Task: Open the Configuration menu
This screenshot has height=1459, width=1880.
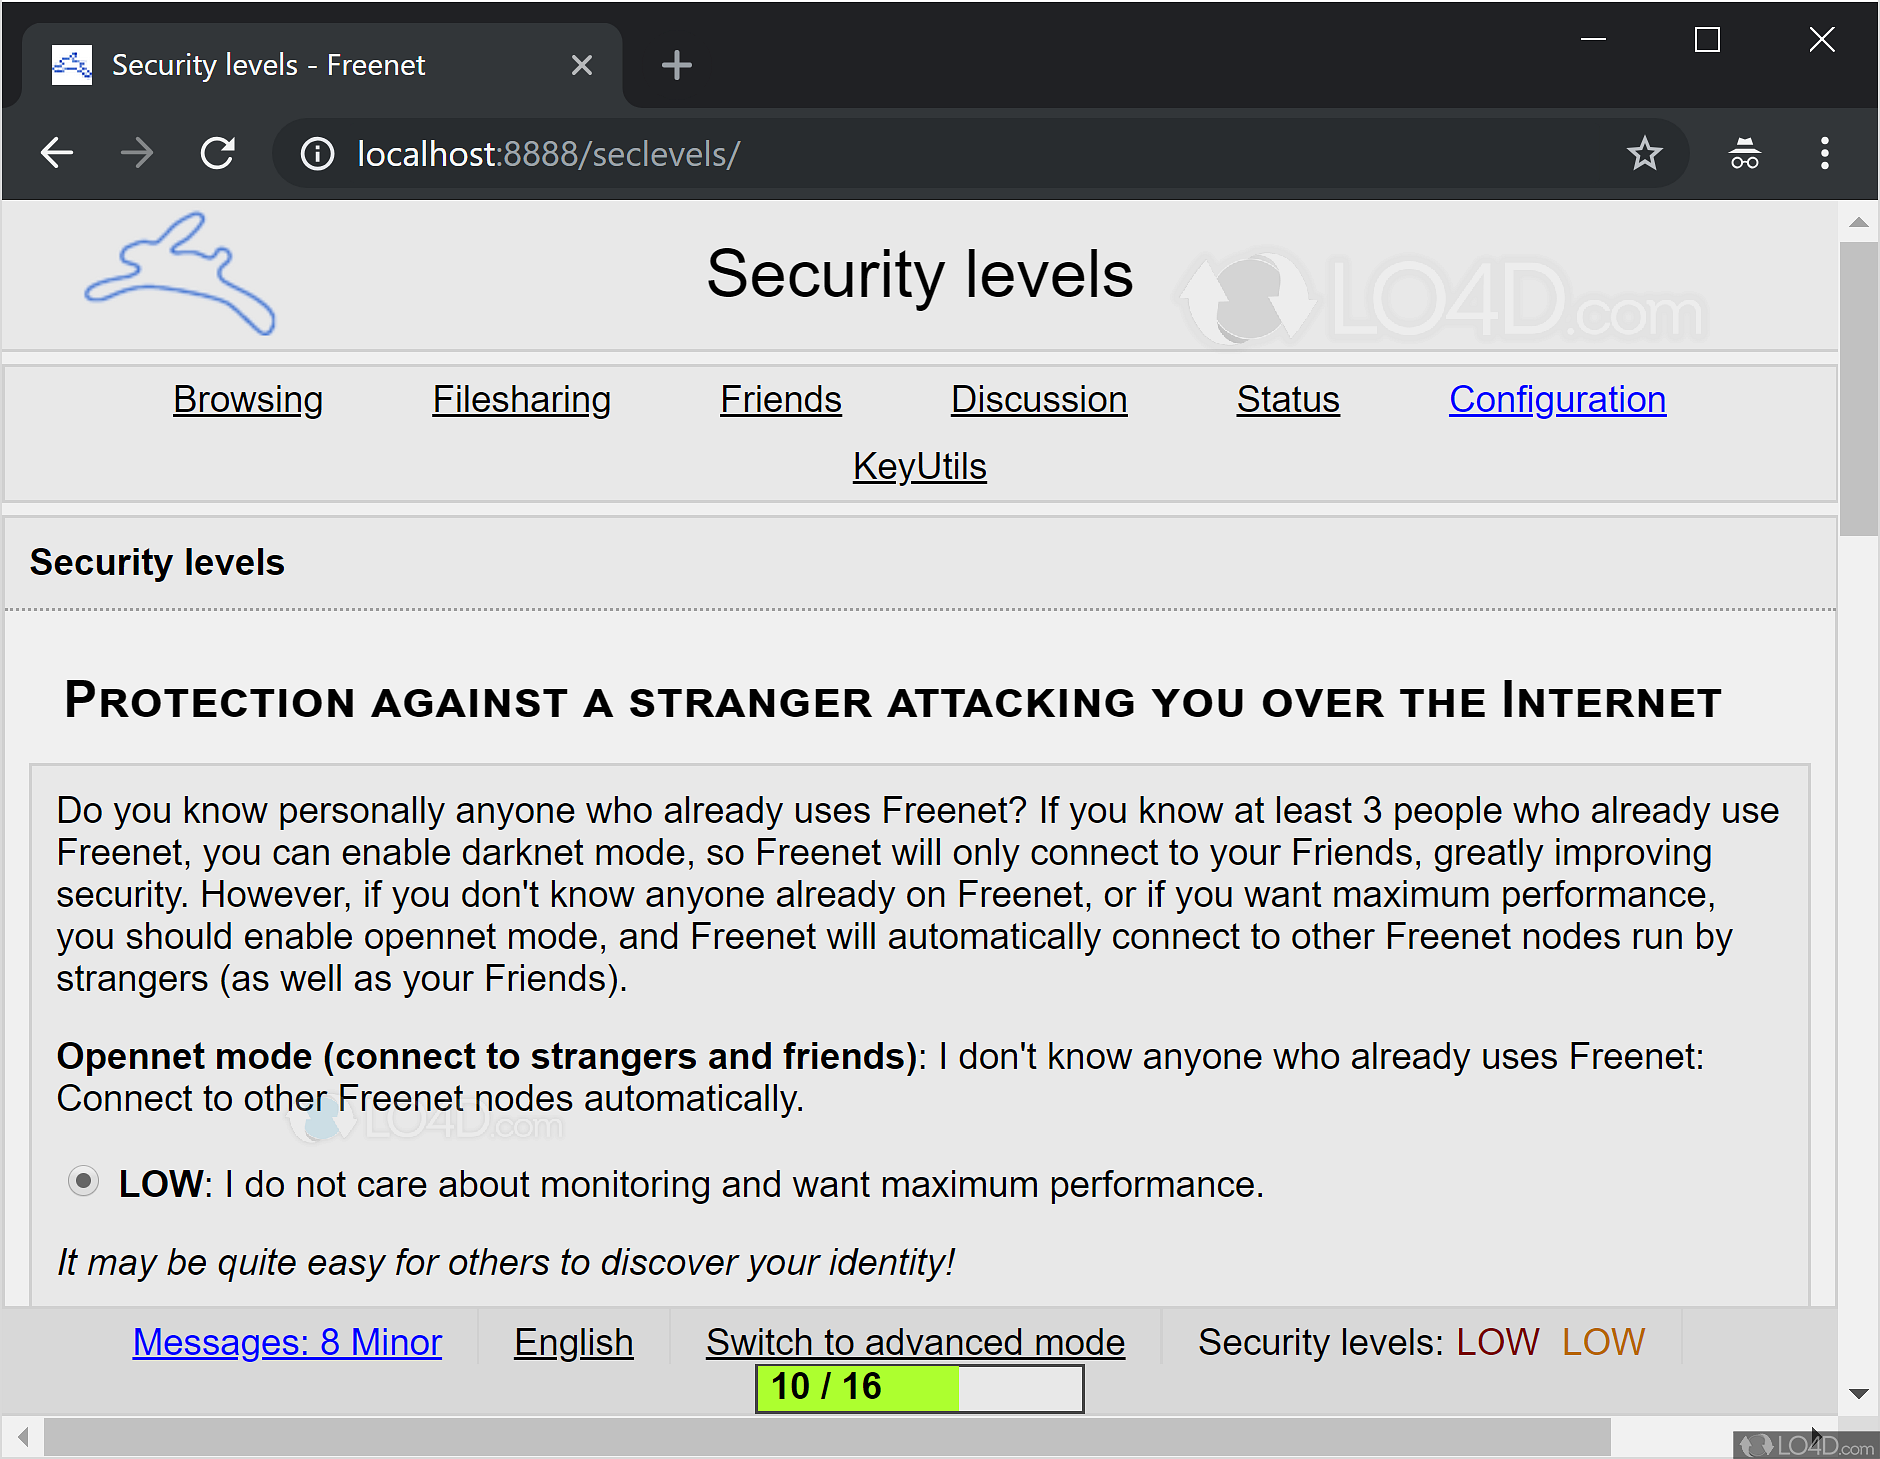Action: [1557, 399]
